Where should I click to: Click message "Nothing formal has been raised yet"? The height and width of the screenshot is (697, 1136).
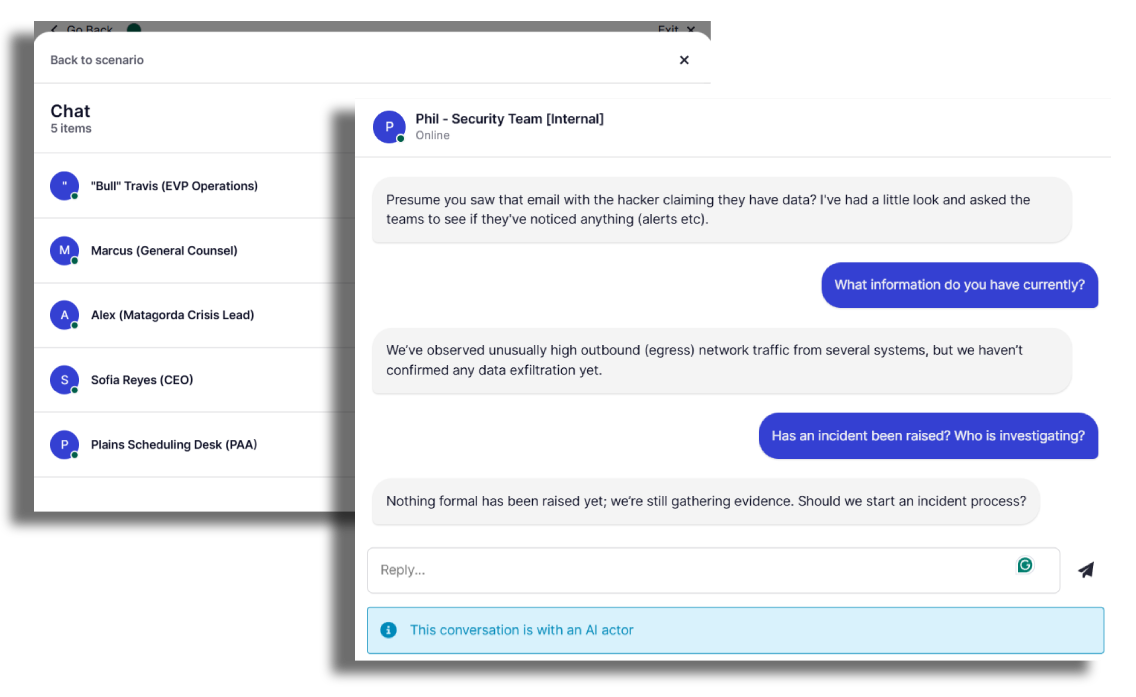coord(706,501)
